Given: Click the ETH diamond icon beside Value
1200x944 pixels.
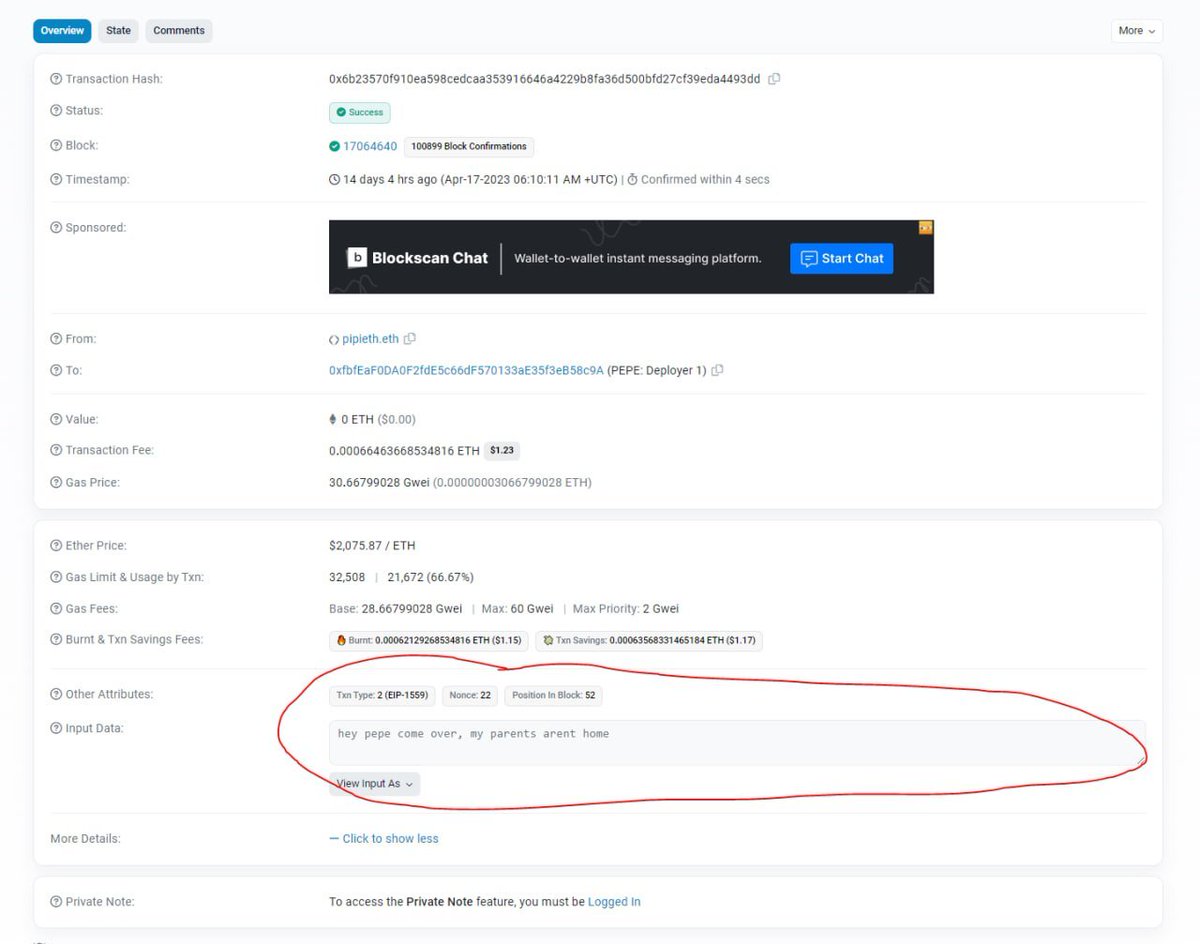Looking at the screenshot, I should click(333, 418).
